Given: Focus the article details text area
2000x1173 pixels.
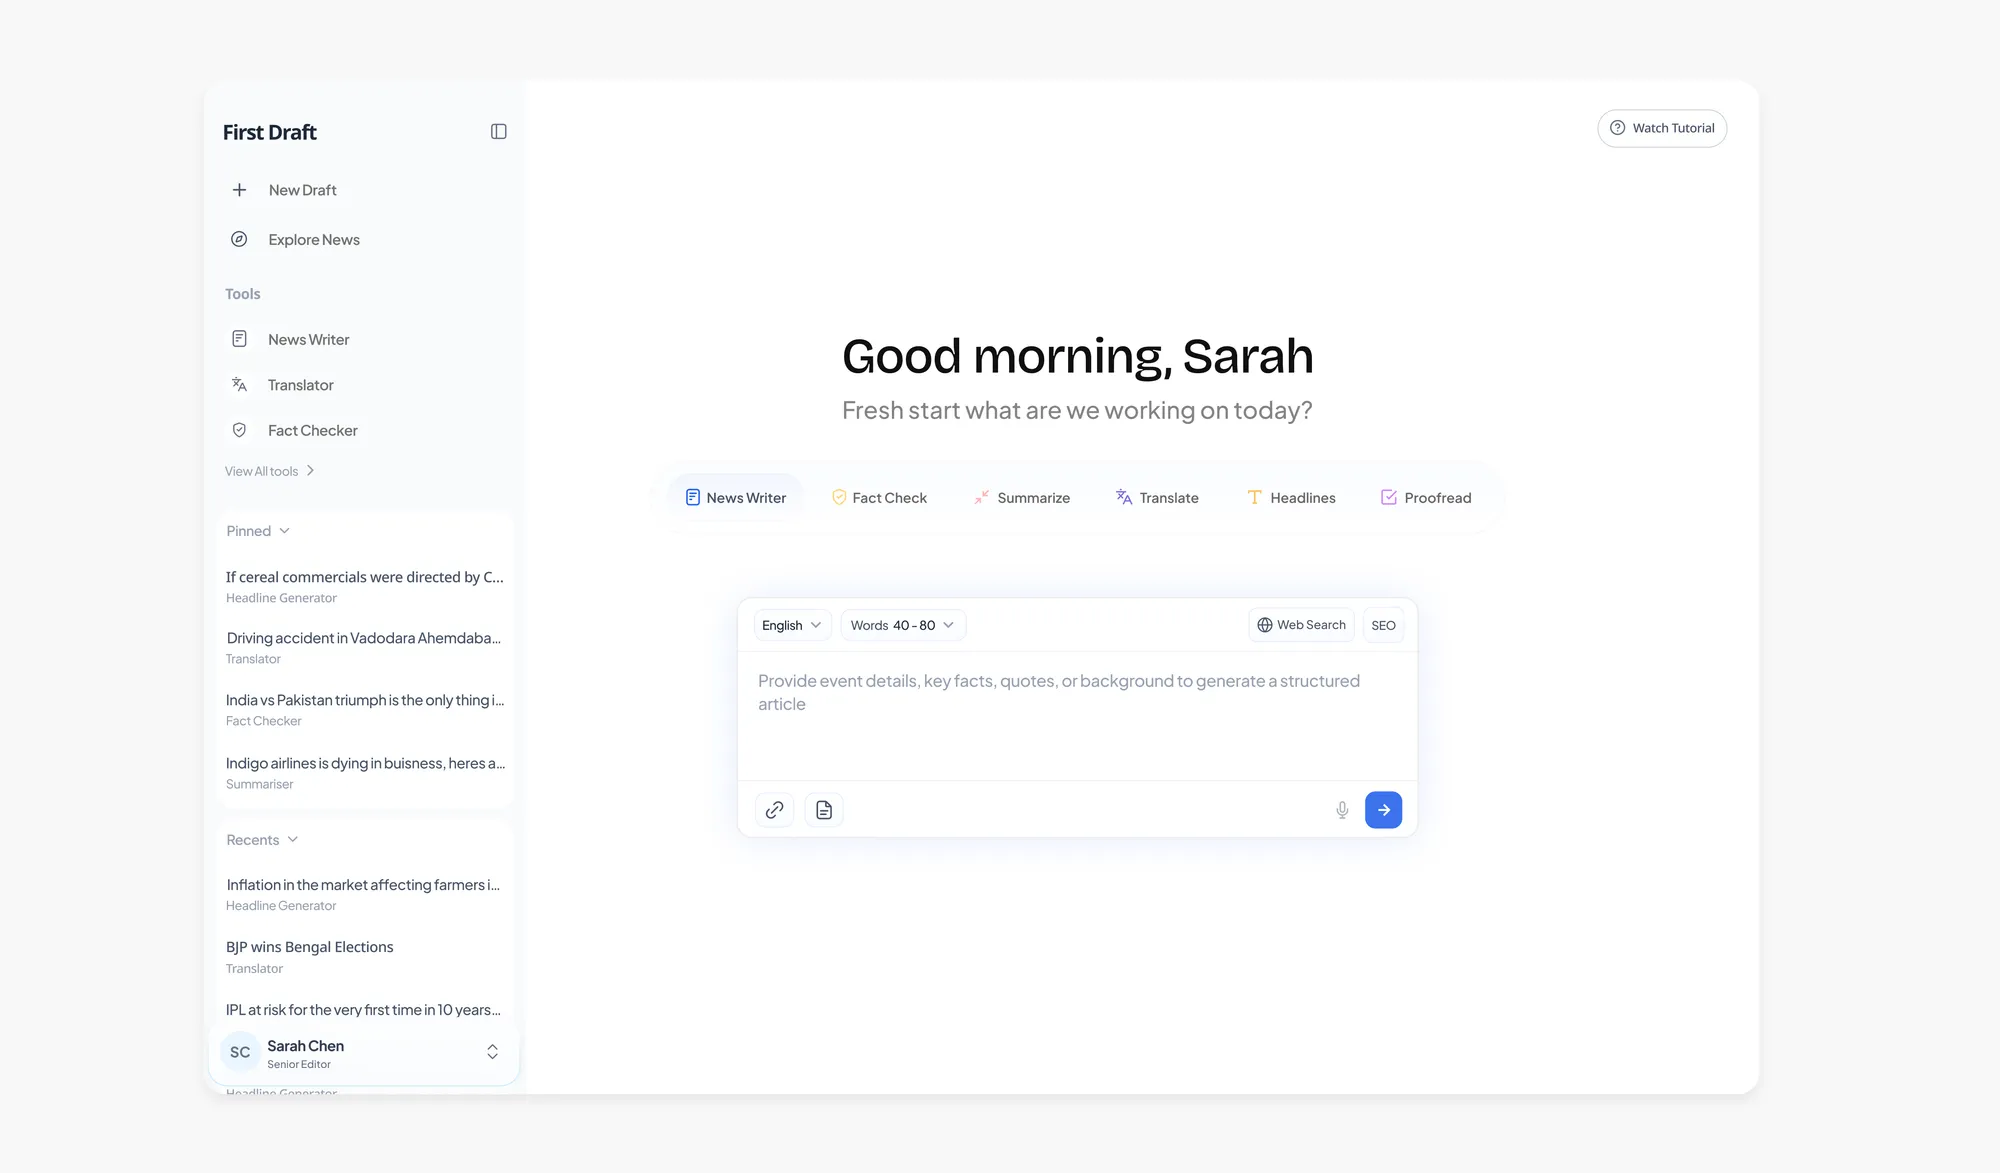Looking at the screenshot, I should coord(1077,716).
